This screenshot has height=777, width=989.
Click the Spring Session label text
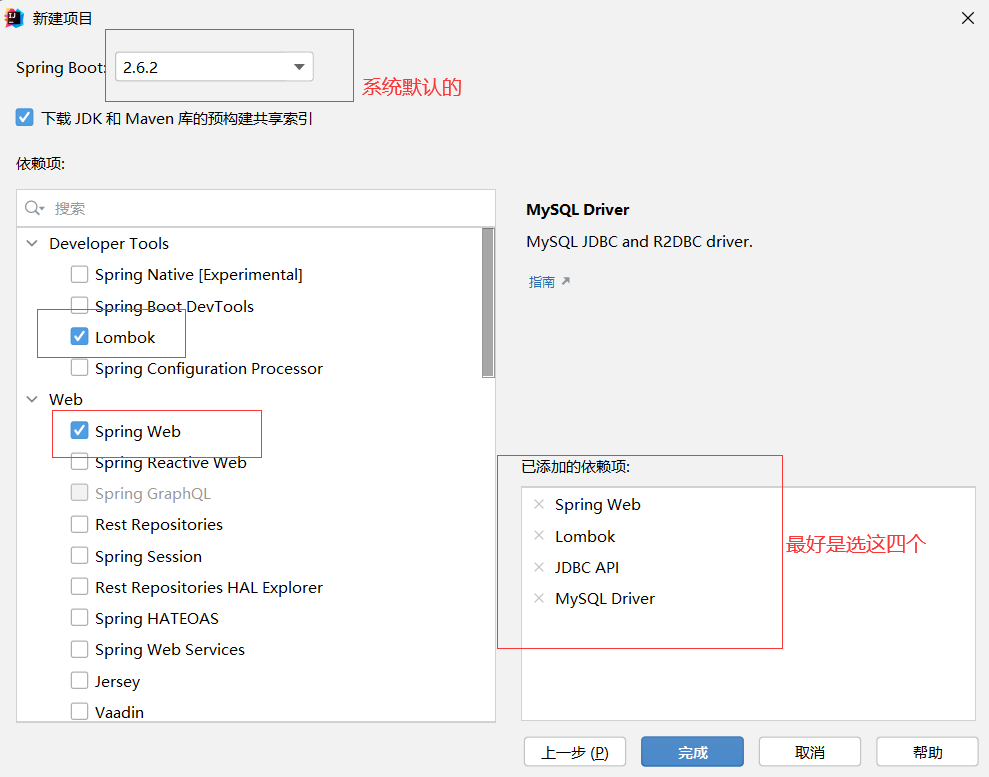(x=148, y=556)
